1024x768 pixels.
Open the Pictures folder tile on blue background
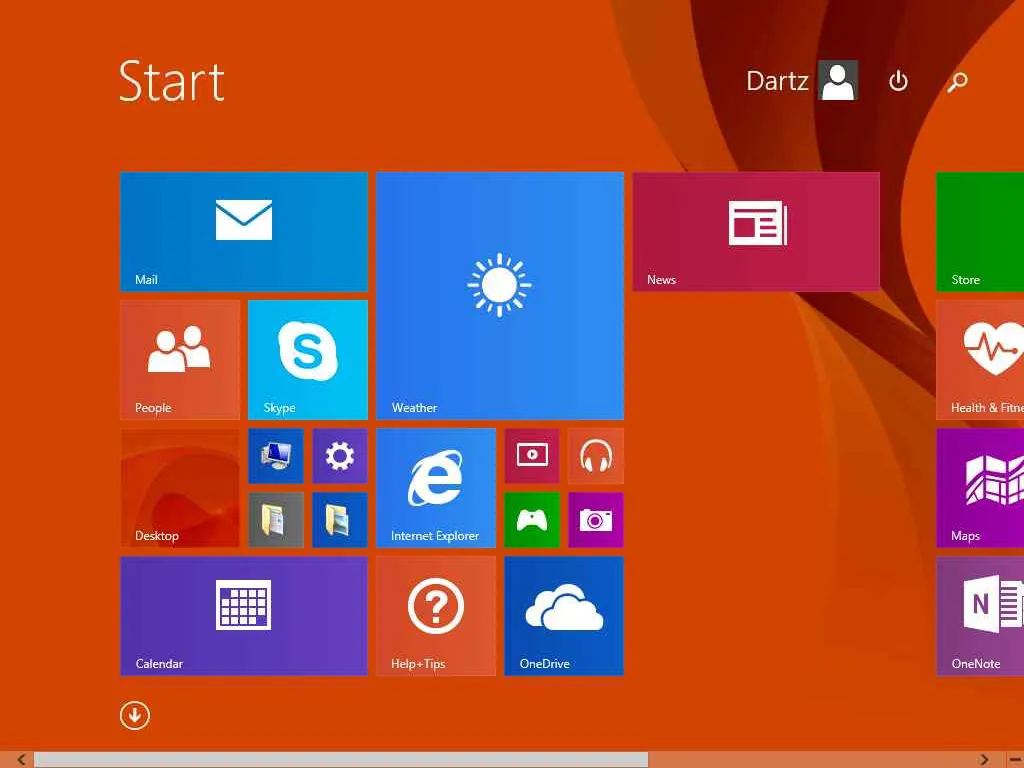pyautogui.click(x=340, y=519)
